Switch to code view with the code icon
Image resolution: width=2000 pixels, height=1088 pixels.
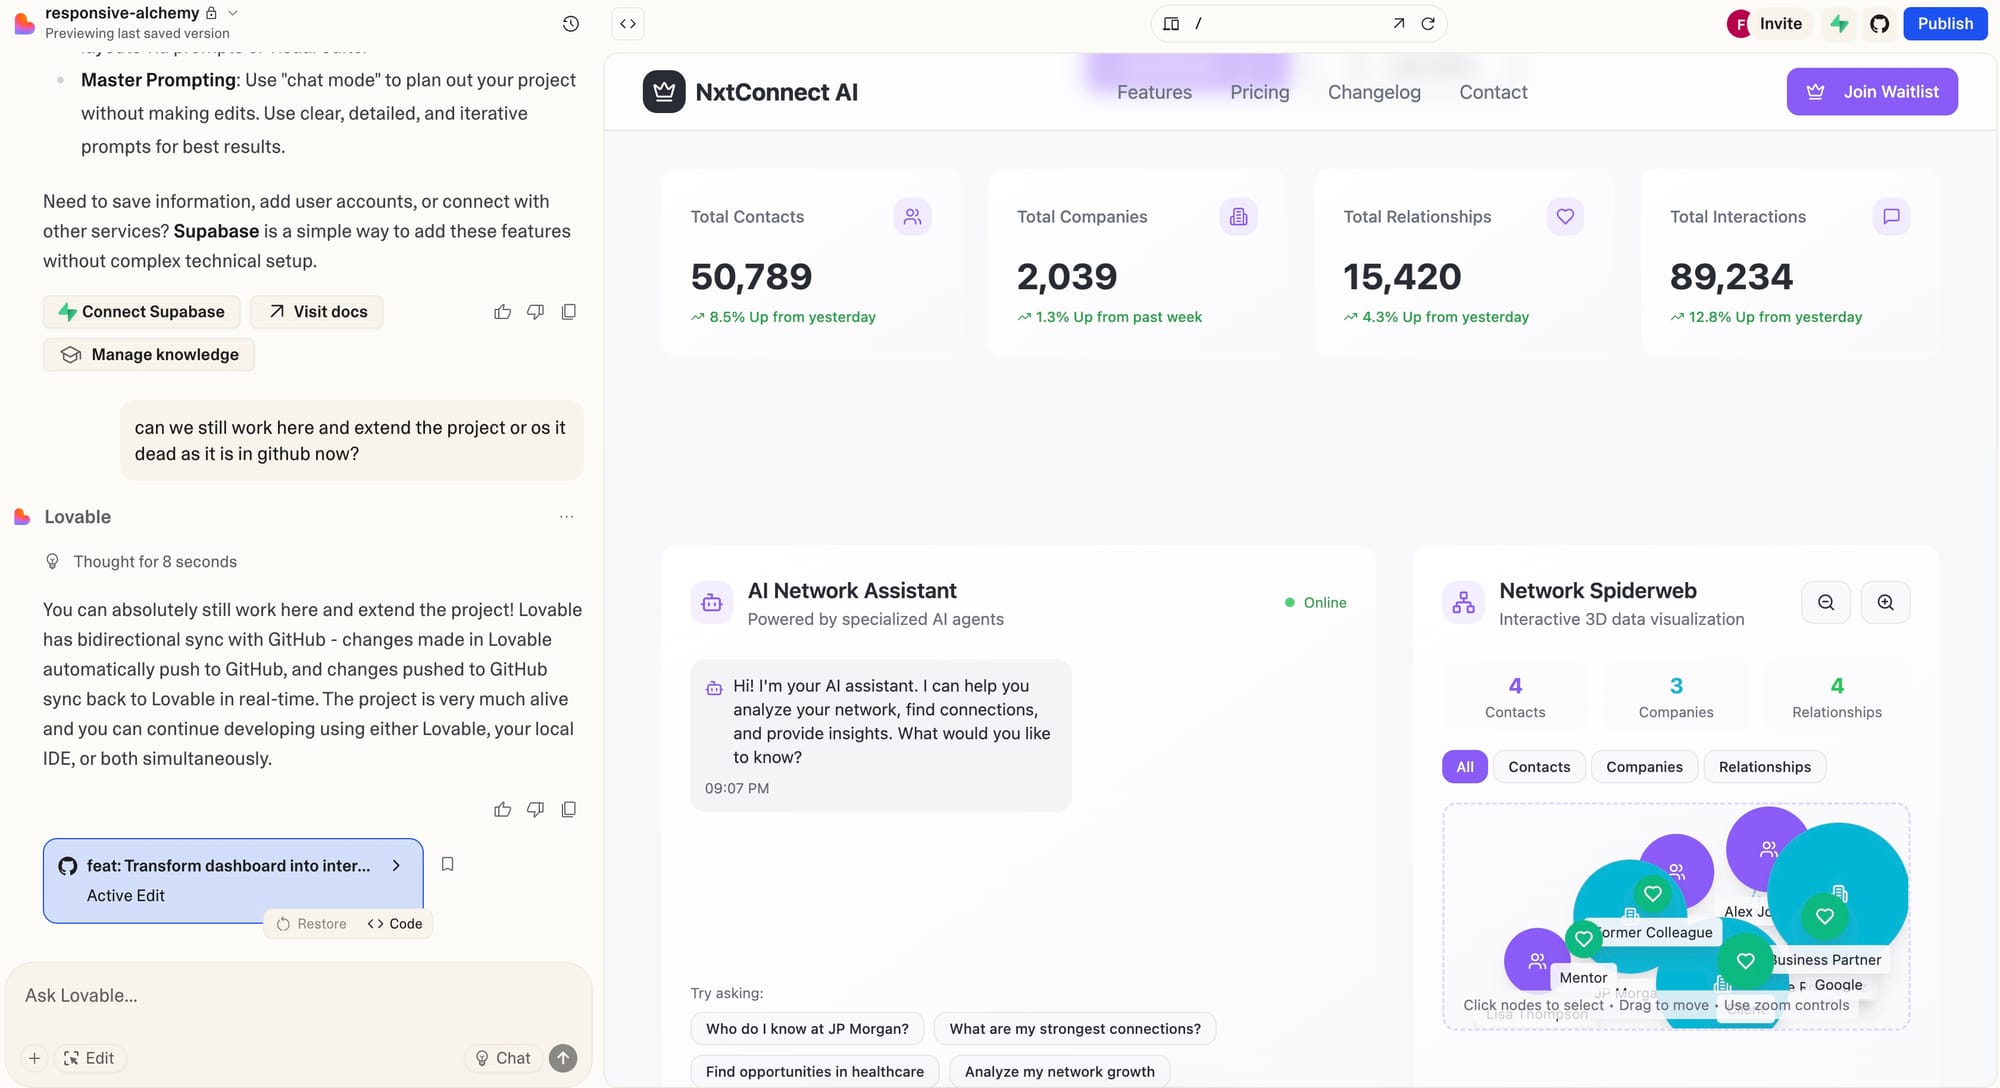coord(628,23)
